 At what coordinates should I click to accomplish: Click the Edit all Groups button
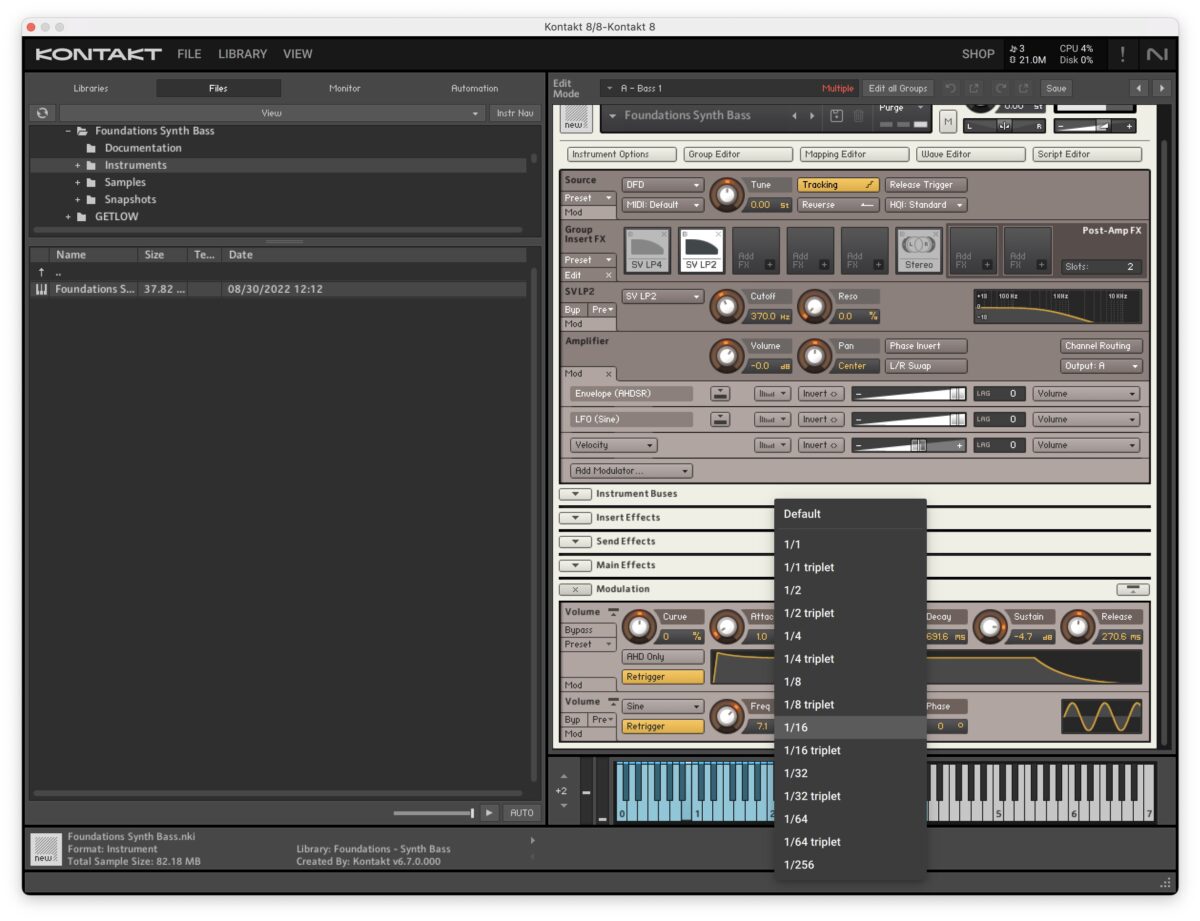[x=898, y=88]
